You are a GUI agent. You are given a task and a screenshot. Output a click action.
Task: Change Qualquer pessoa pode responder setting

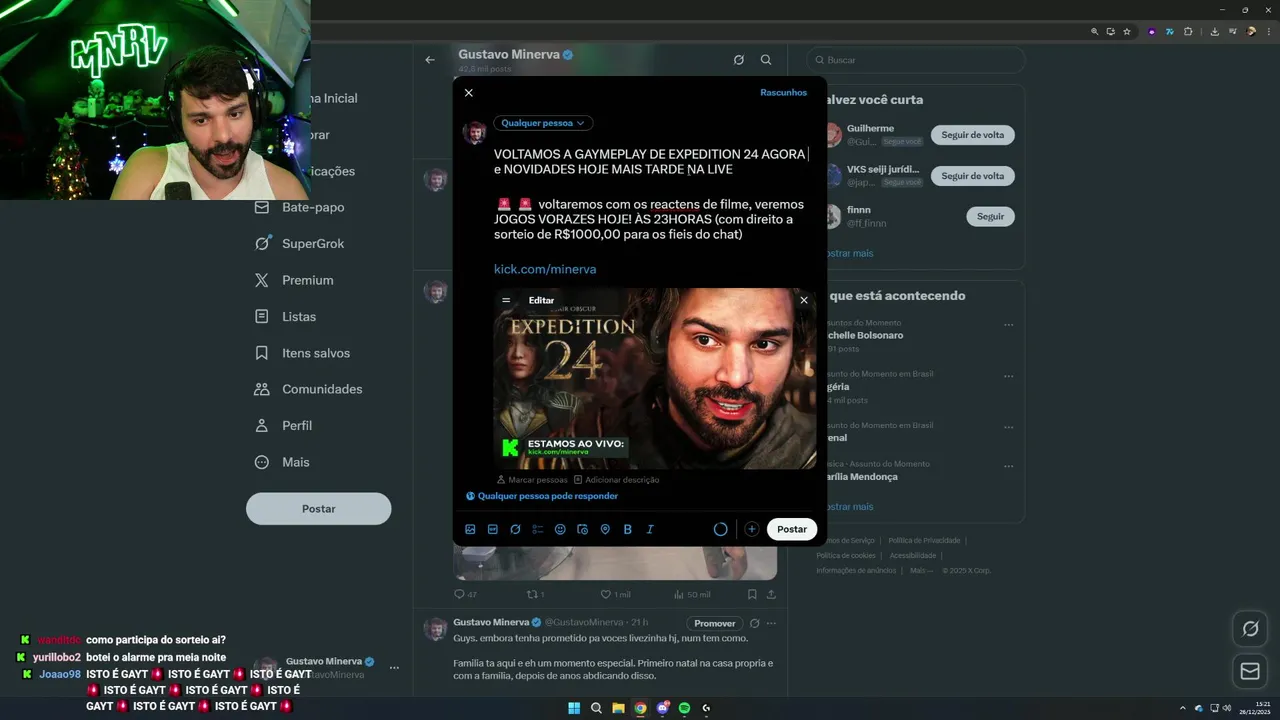[x=542, y=496]
